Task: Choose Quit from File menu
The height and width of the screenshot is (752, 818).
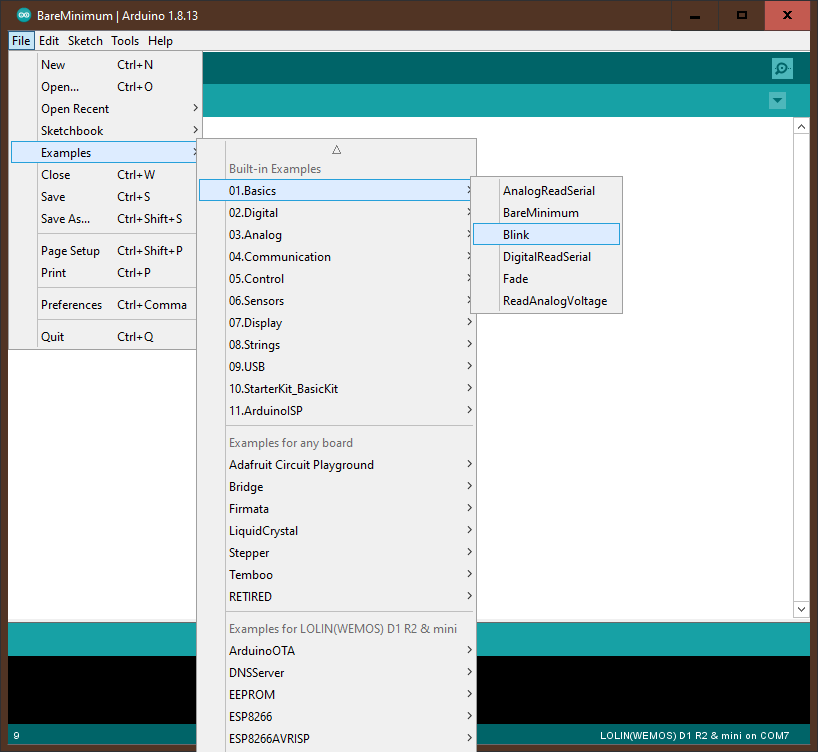Action: [103, 337]
